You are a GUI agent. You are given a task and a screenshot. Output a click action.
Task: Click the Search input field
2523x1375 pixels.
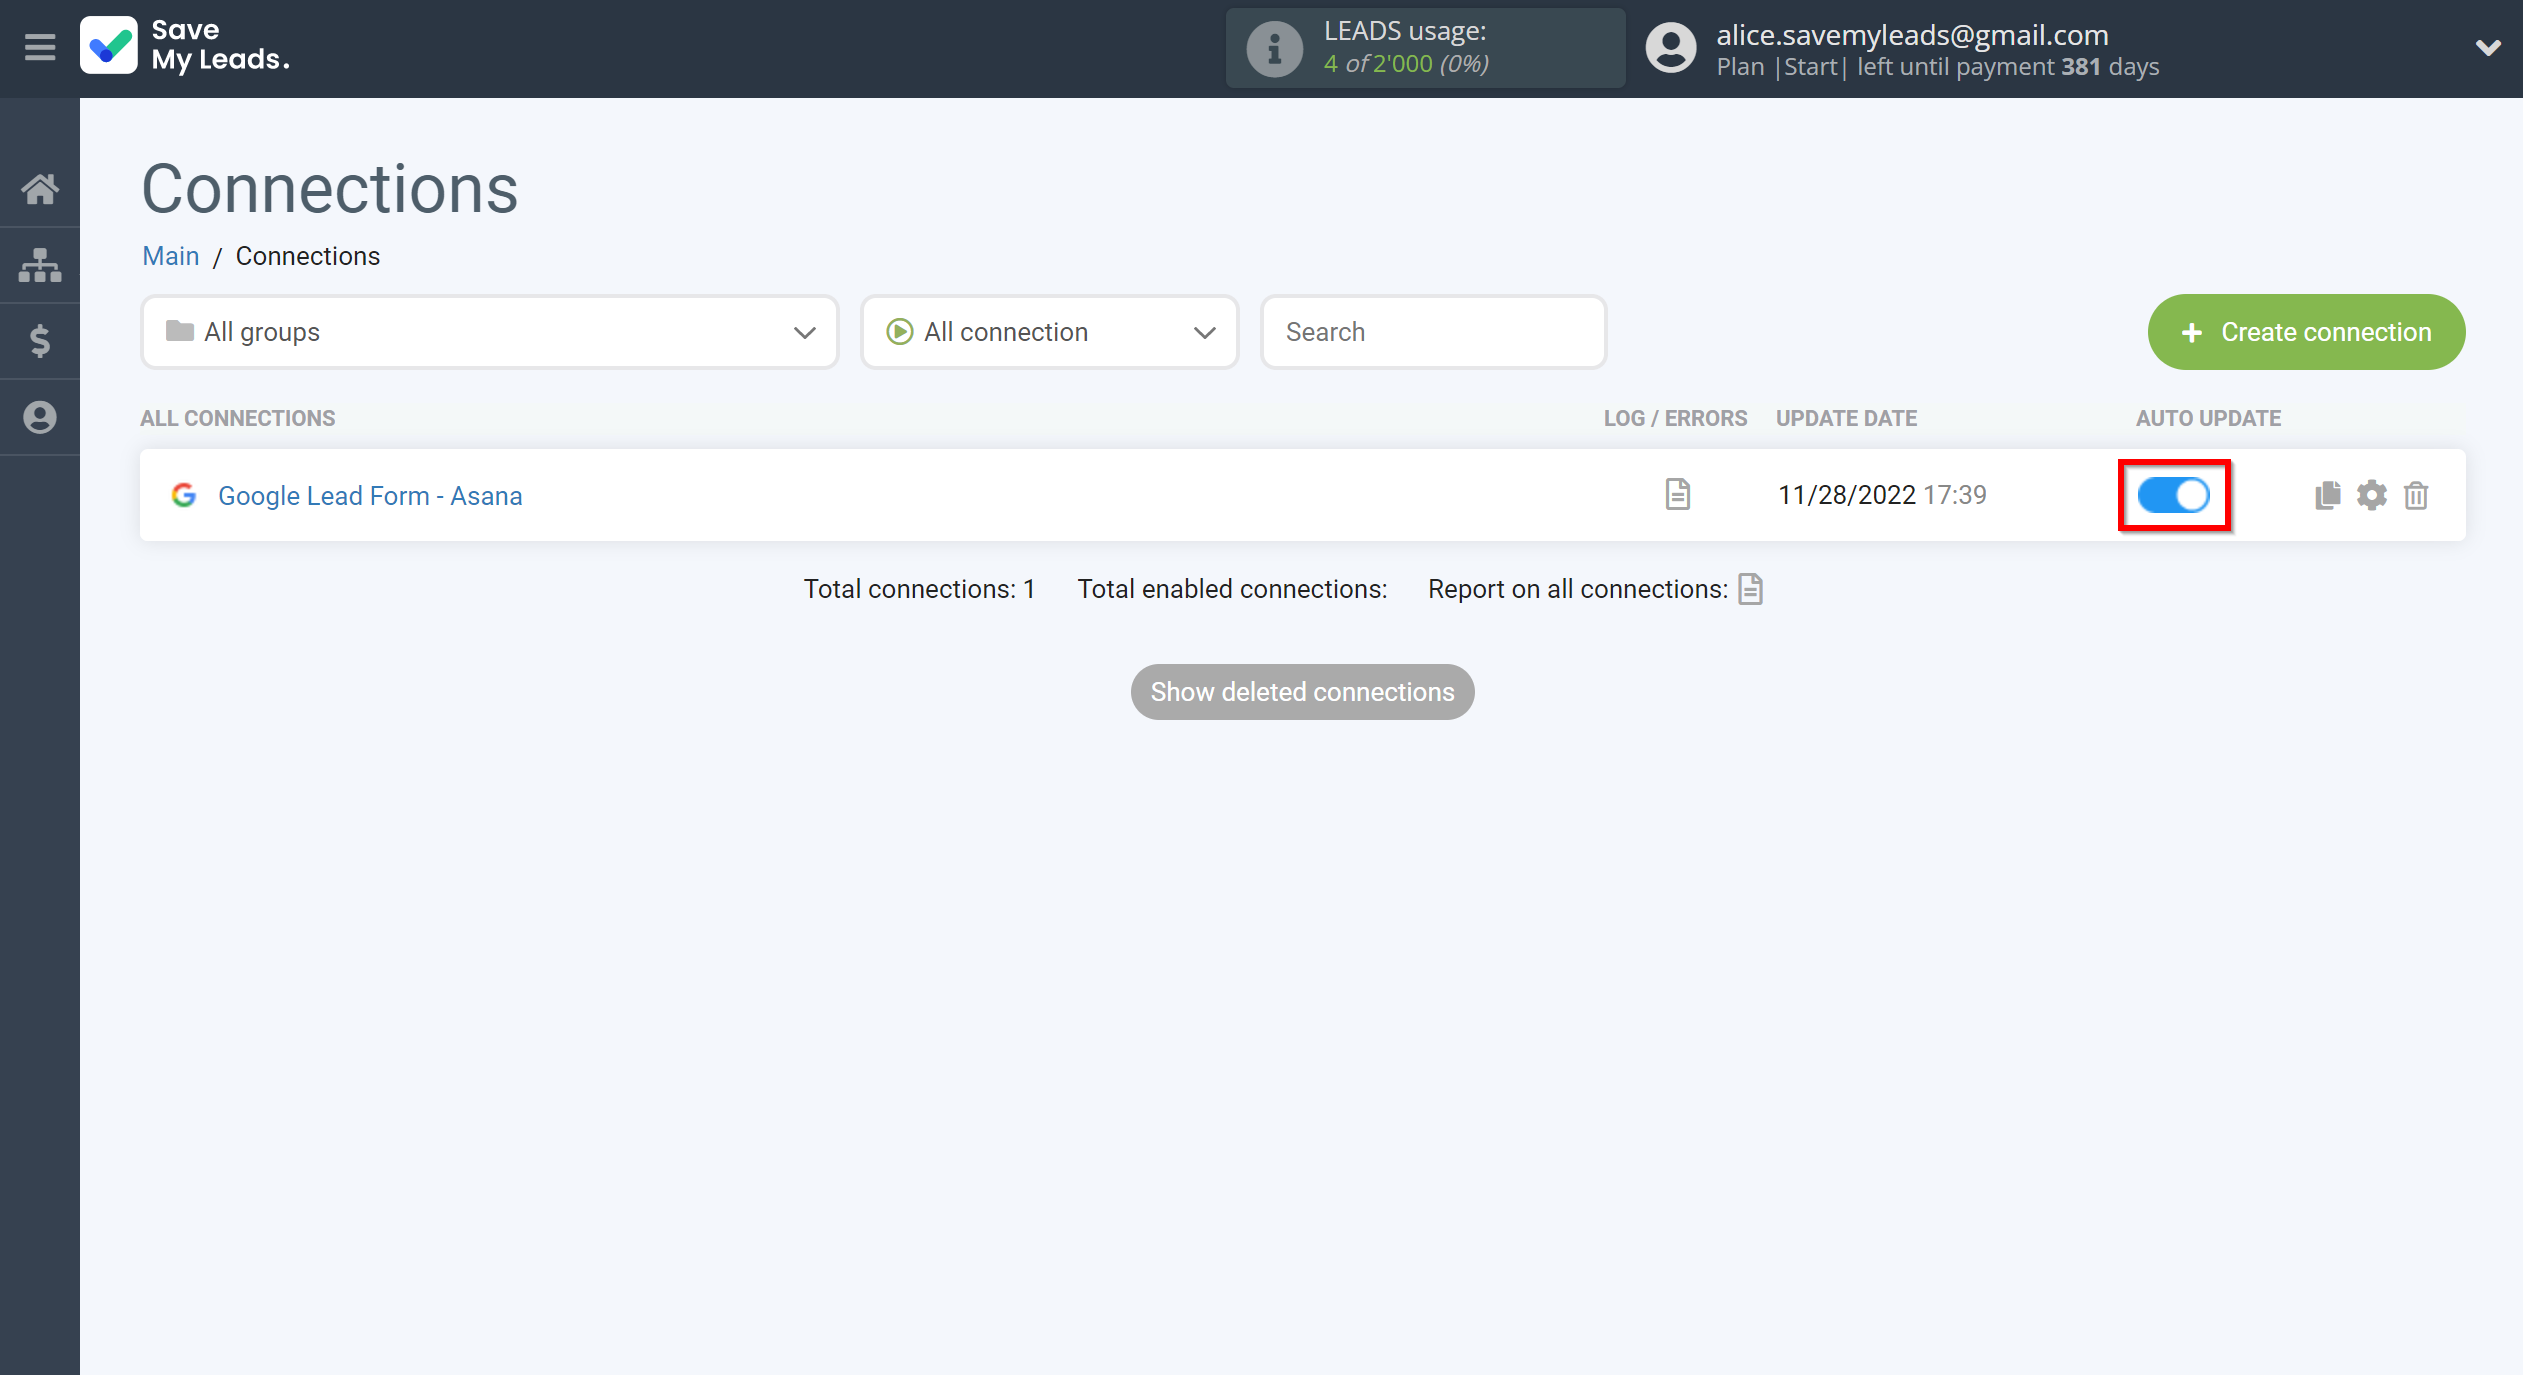click(x=1433, y=332)
